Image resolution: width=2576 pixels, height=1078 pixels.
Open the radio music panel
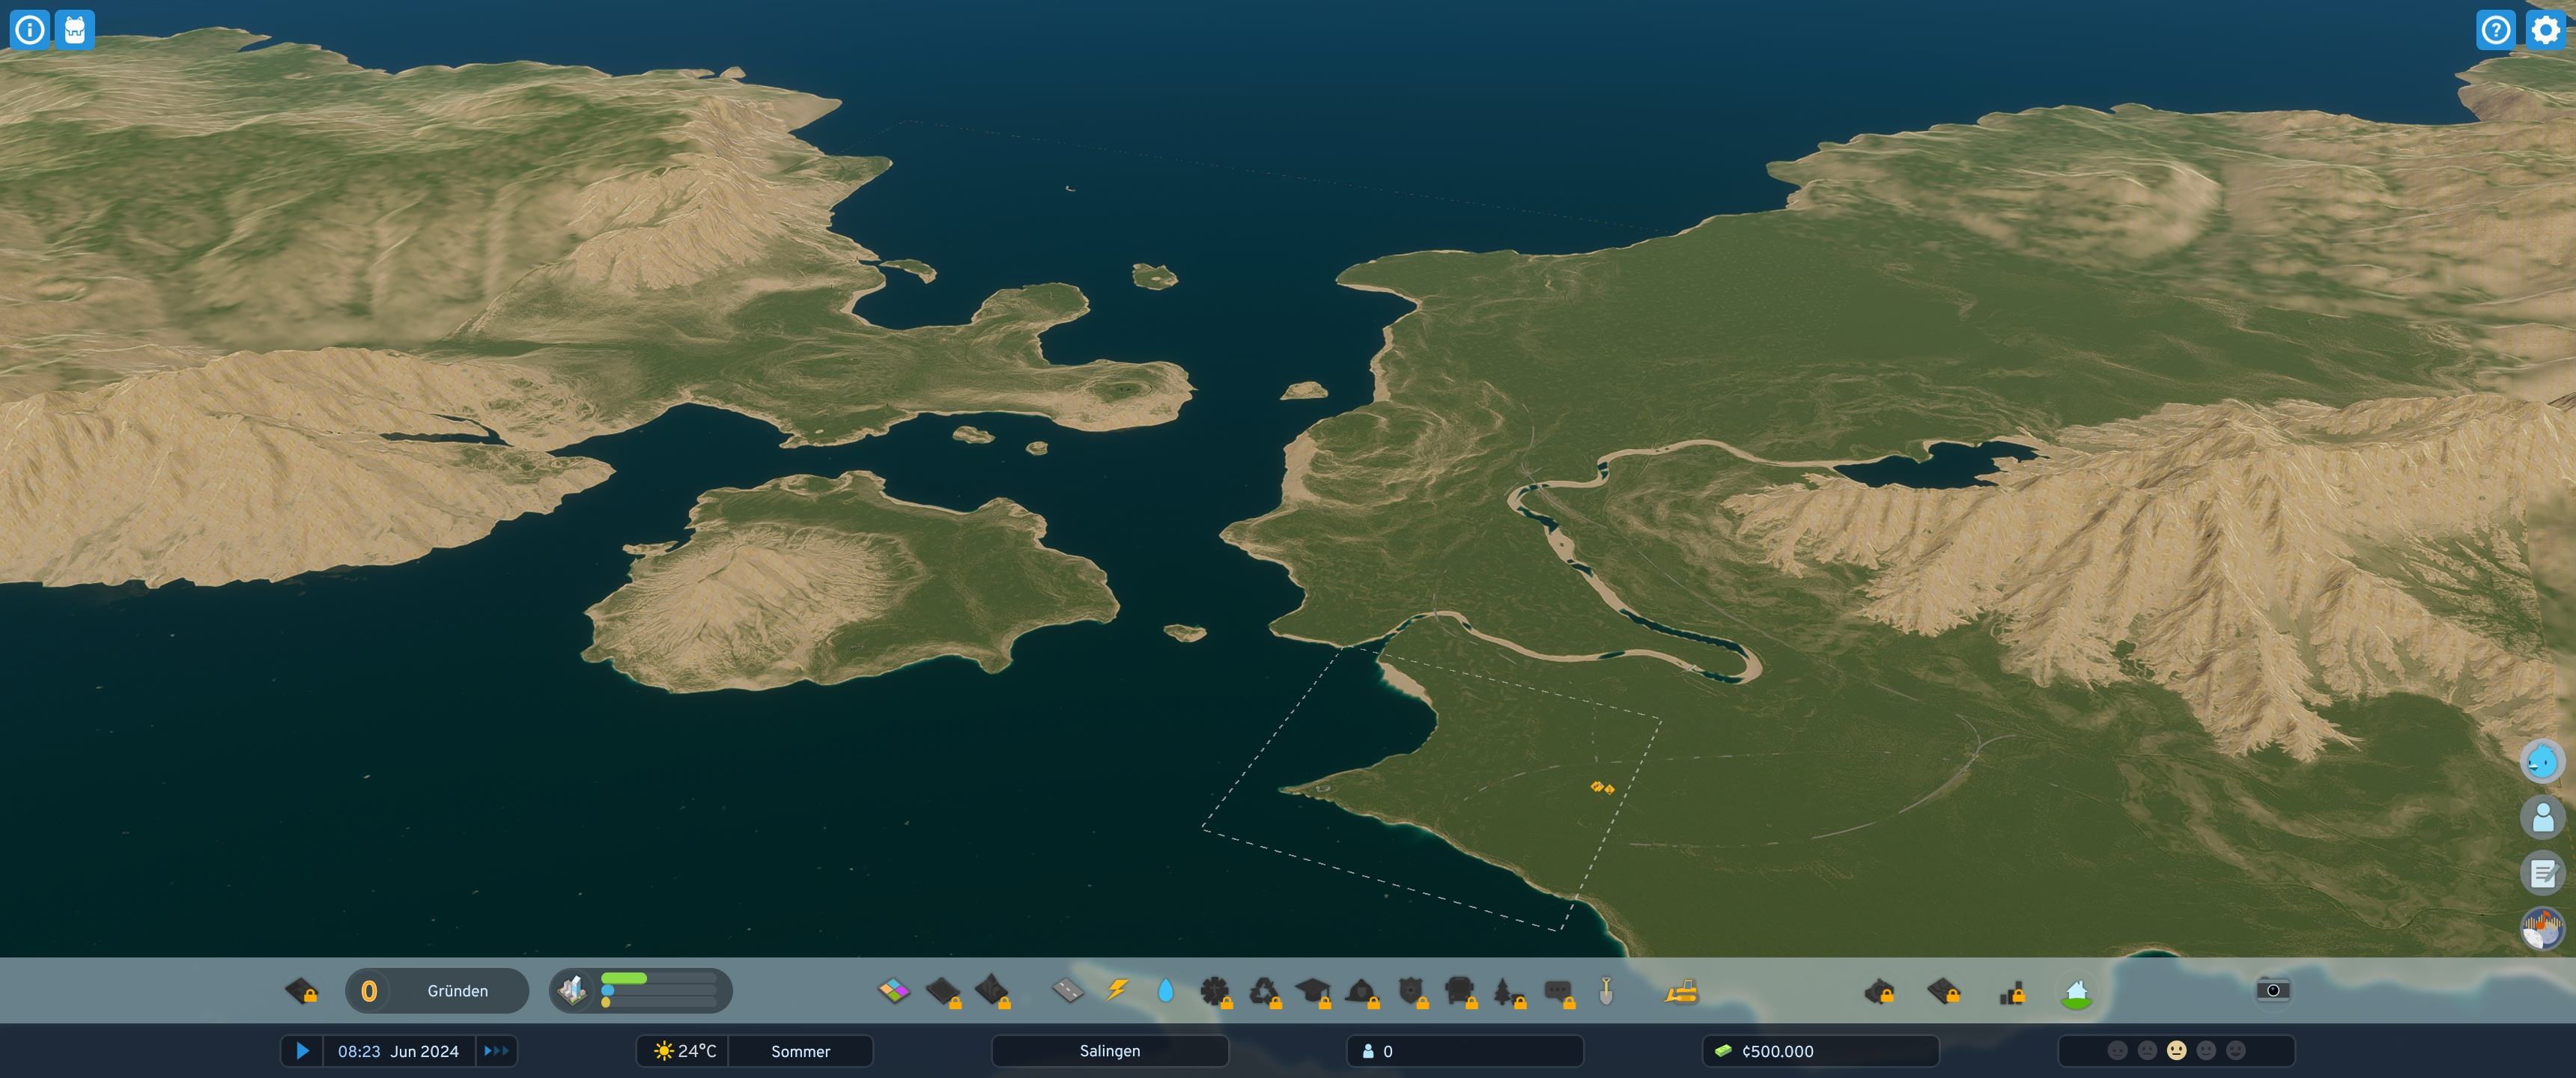pos(2542,928)
